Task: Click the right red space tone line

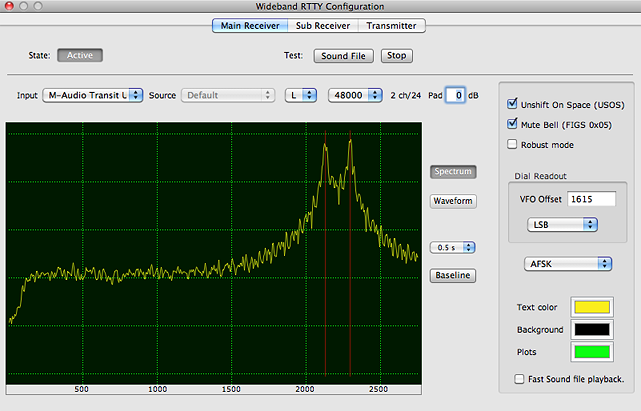Action: tap(350, 254)
